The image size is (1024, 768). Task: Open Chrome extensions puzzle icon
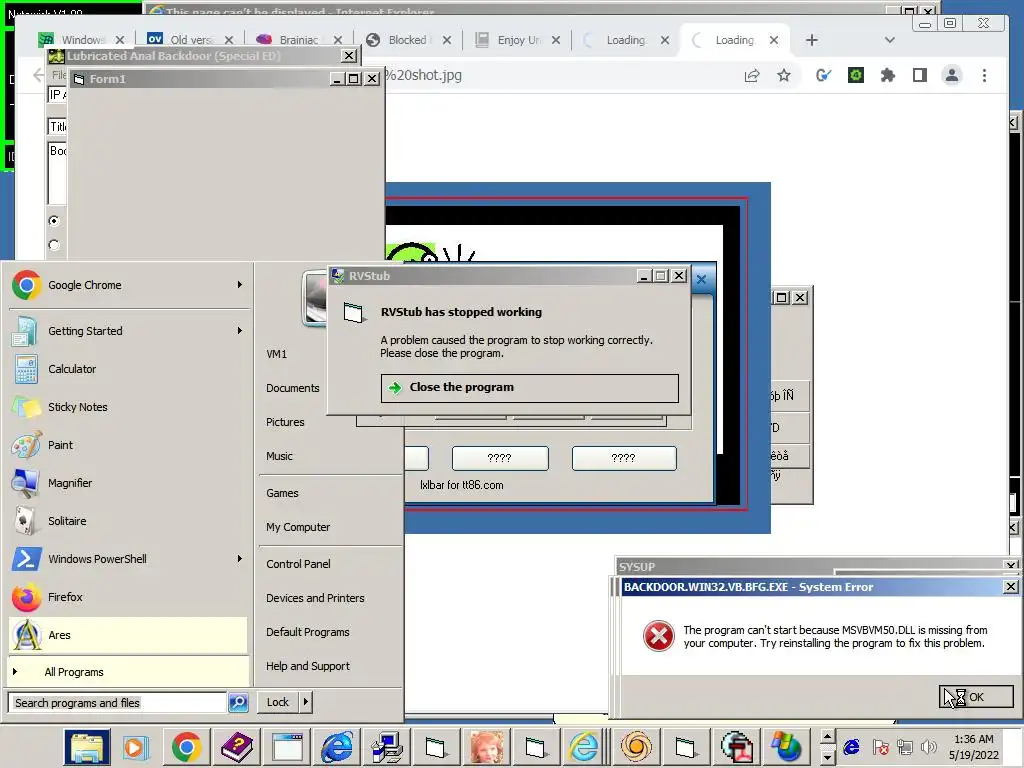(x=888, y=76)
